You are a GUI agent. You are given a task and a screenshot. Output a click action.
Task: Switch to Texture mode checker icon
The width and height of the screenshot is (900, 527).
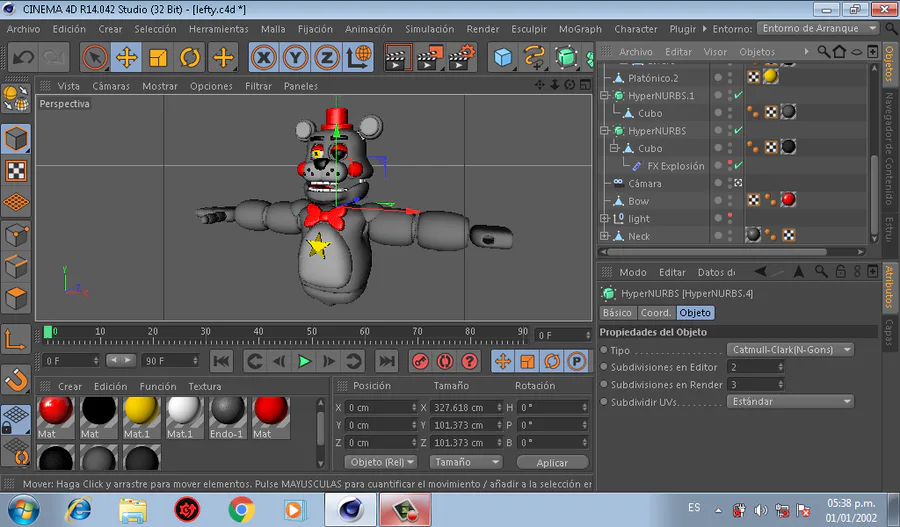16,171
